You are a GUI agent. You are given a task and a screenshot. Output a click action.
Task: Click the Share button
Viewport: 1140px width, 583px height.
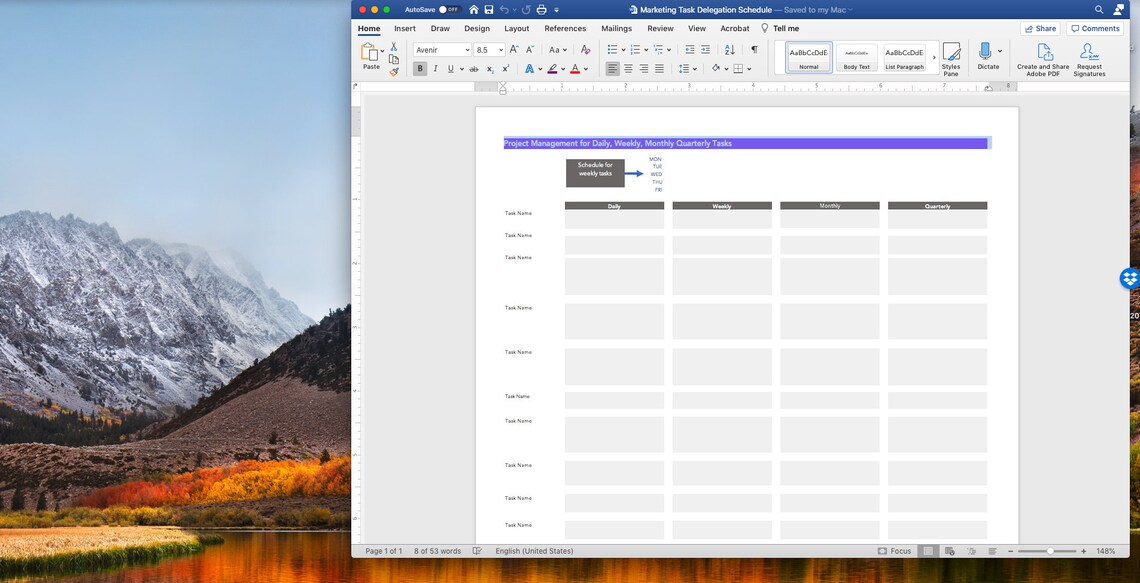tap(1040, 28)
